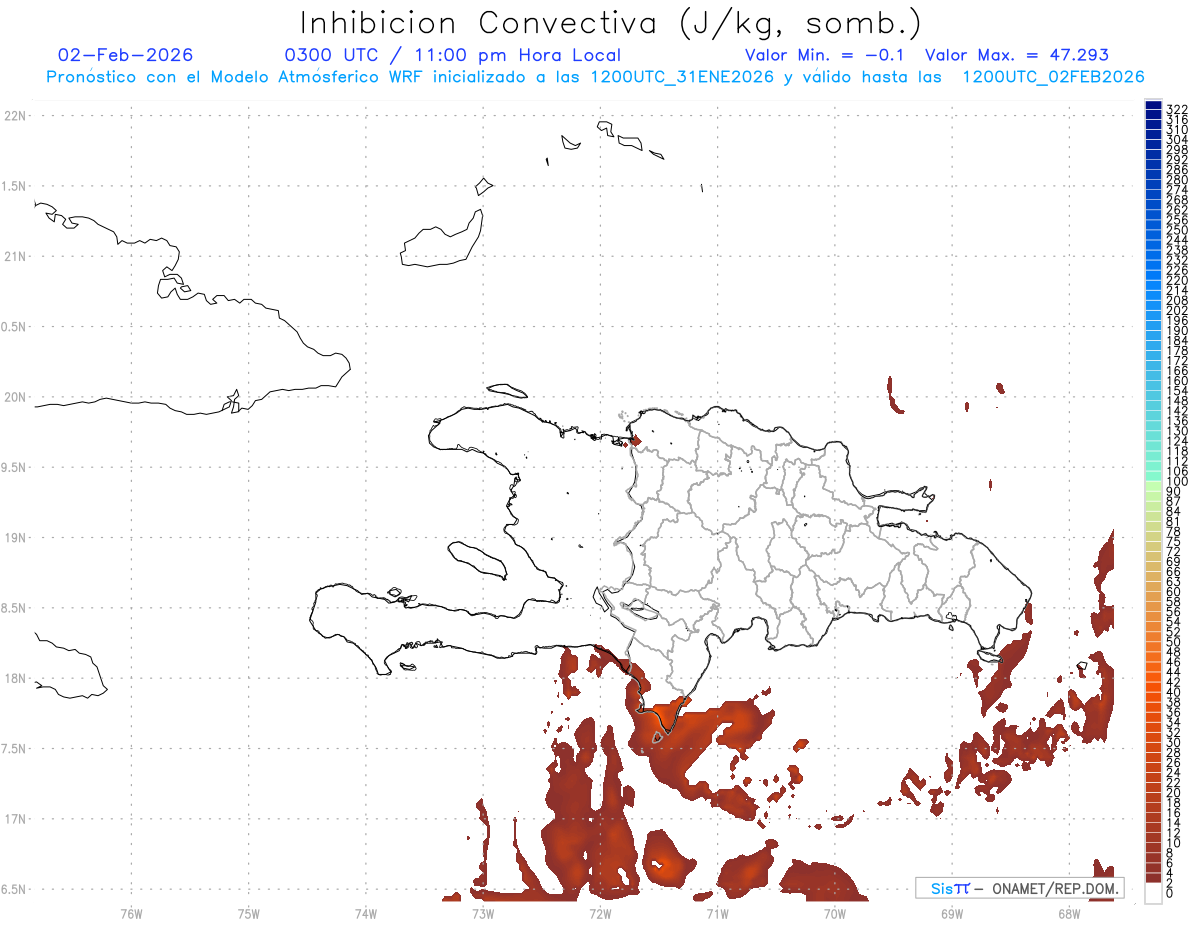Click the "1.5N" latitude label

point(14,186)
